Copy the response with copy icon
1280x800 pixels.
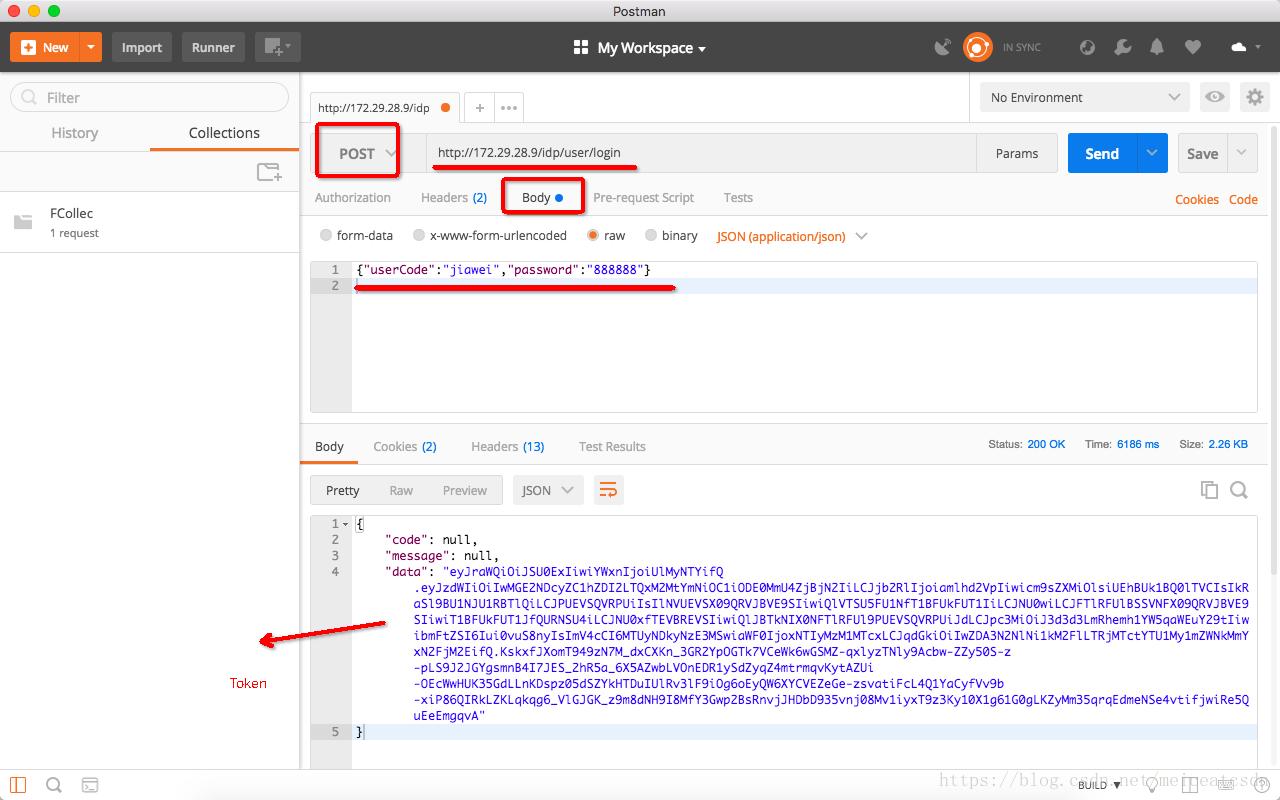[1209, 490]
